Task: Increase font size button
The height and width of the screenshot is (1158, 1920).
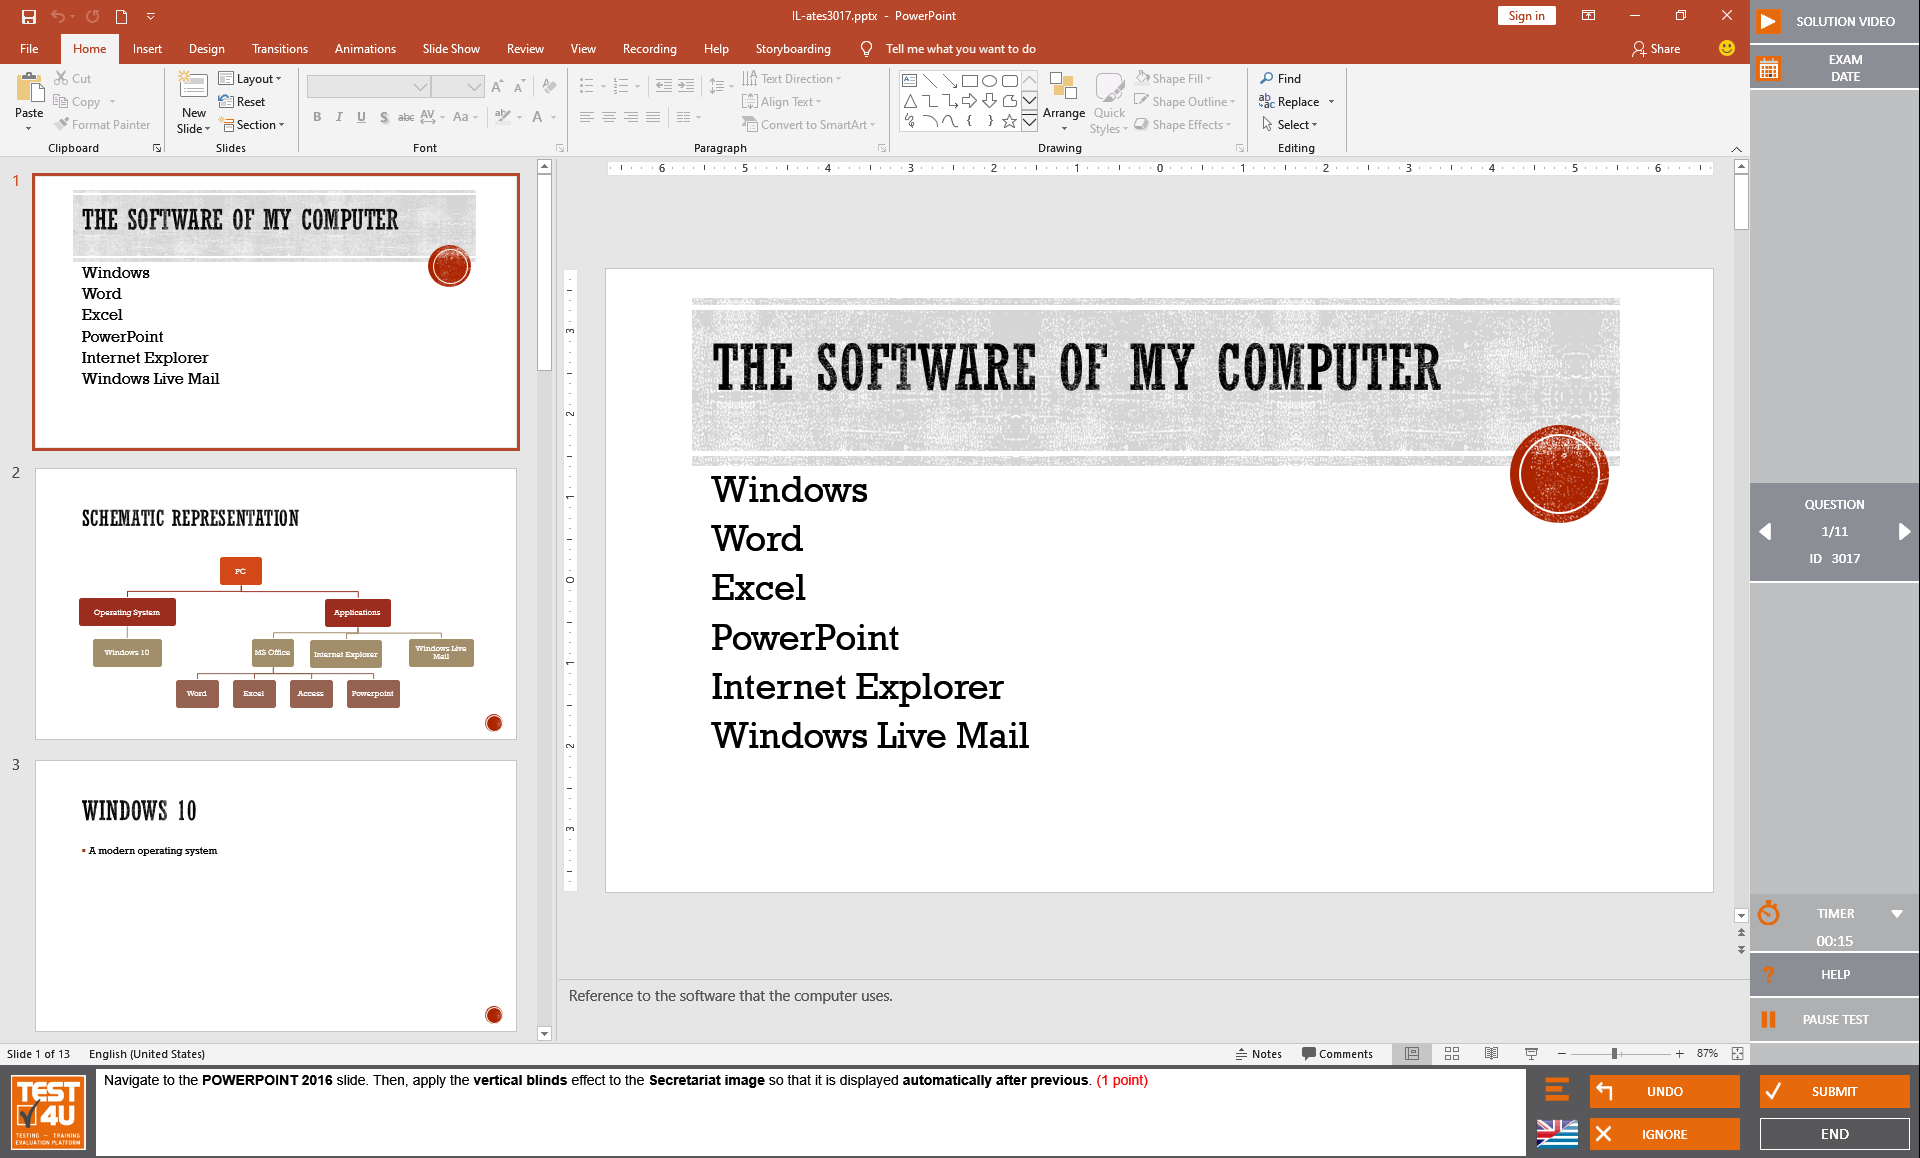Action: 497,87
